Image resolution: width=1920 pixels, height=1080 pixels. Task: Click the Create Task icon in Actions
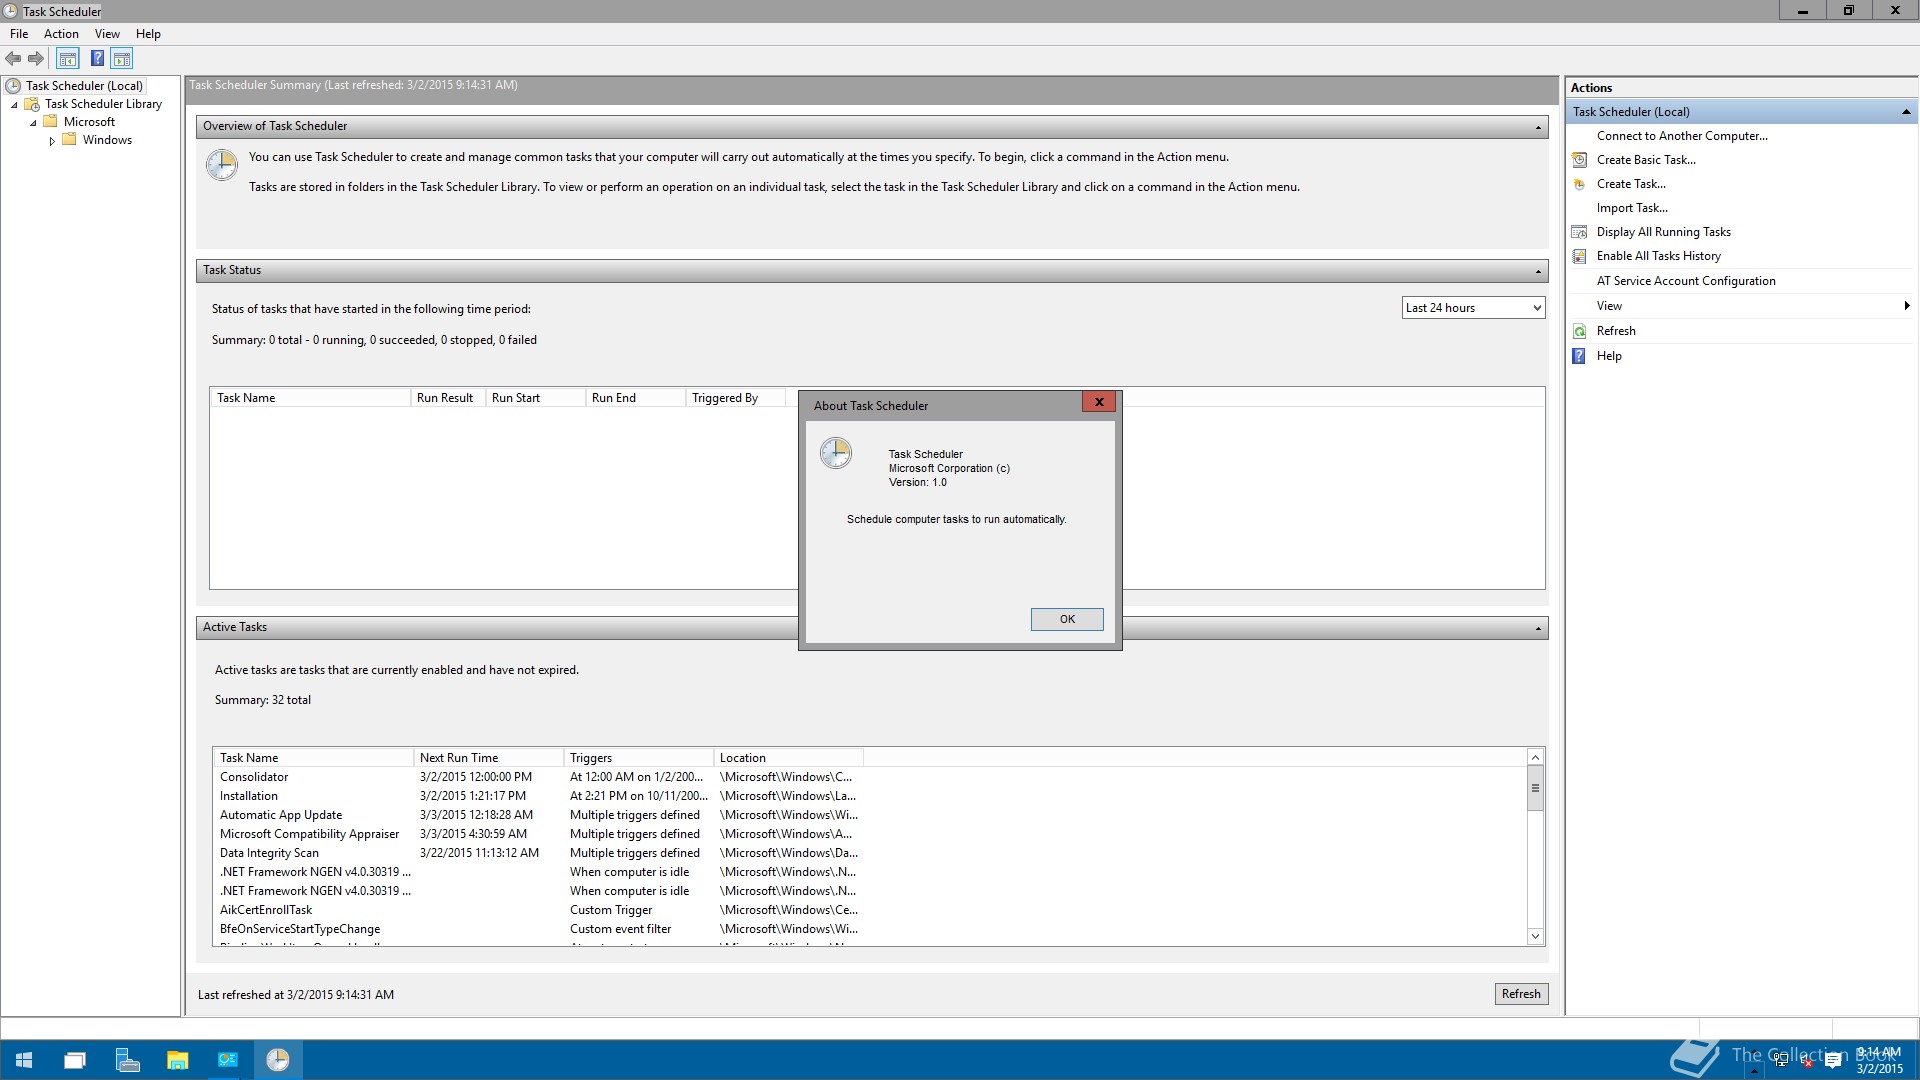click(1580, 184)
